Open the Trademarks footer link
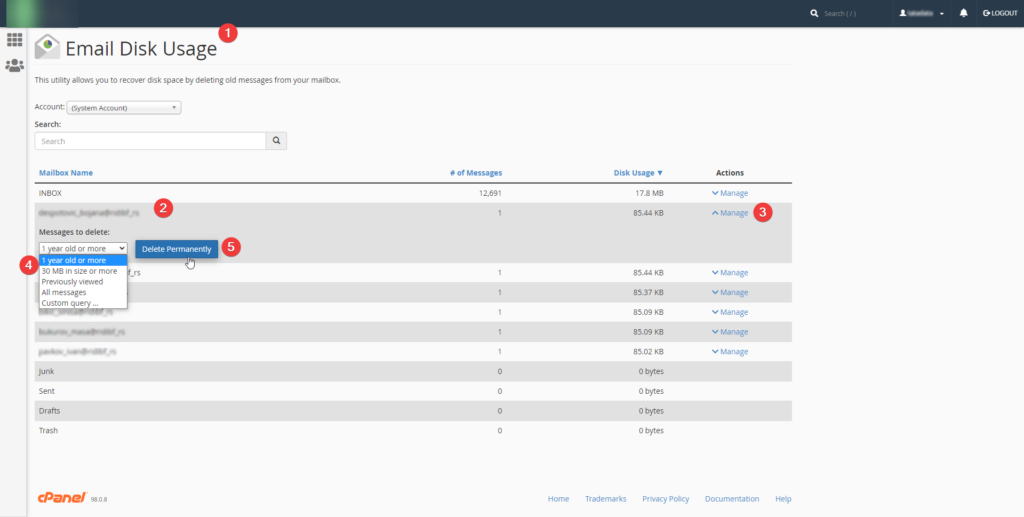This screenshot has width=1024, height=517. [x=605, y=499]
